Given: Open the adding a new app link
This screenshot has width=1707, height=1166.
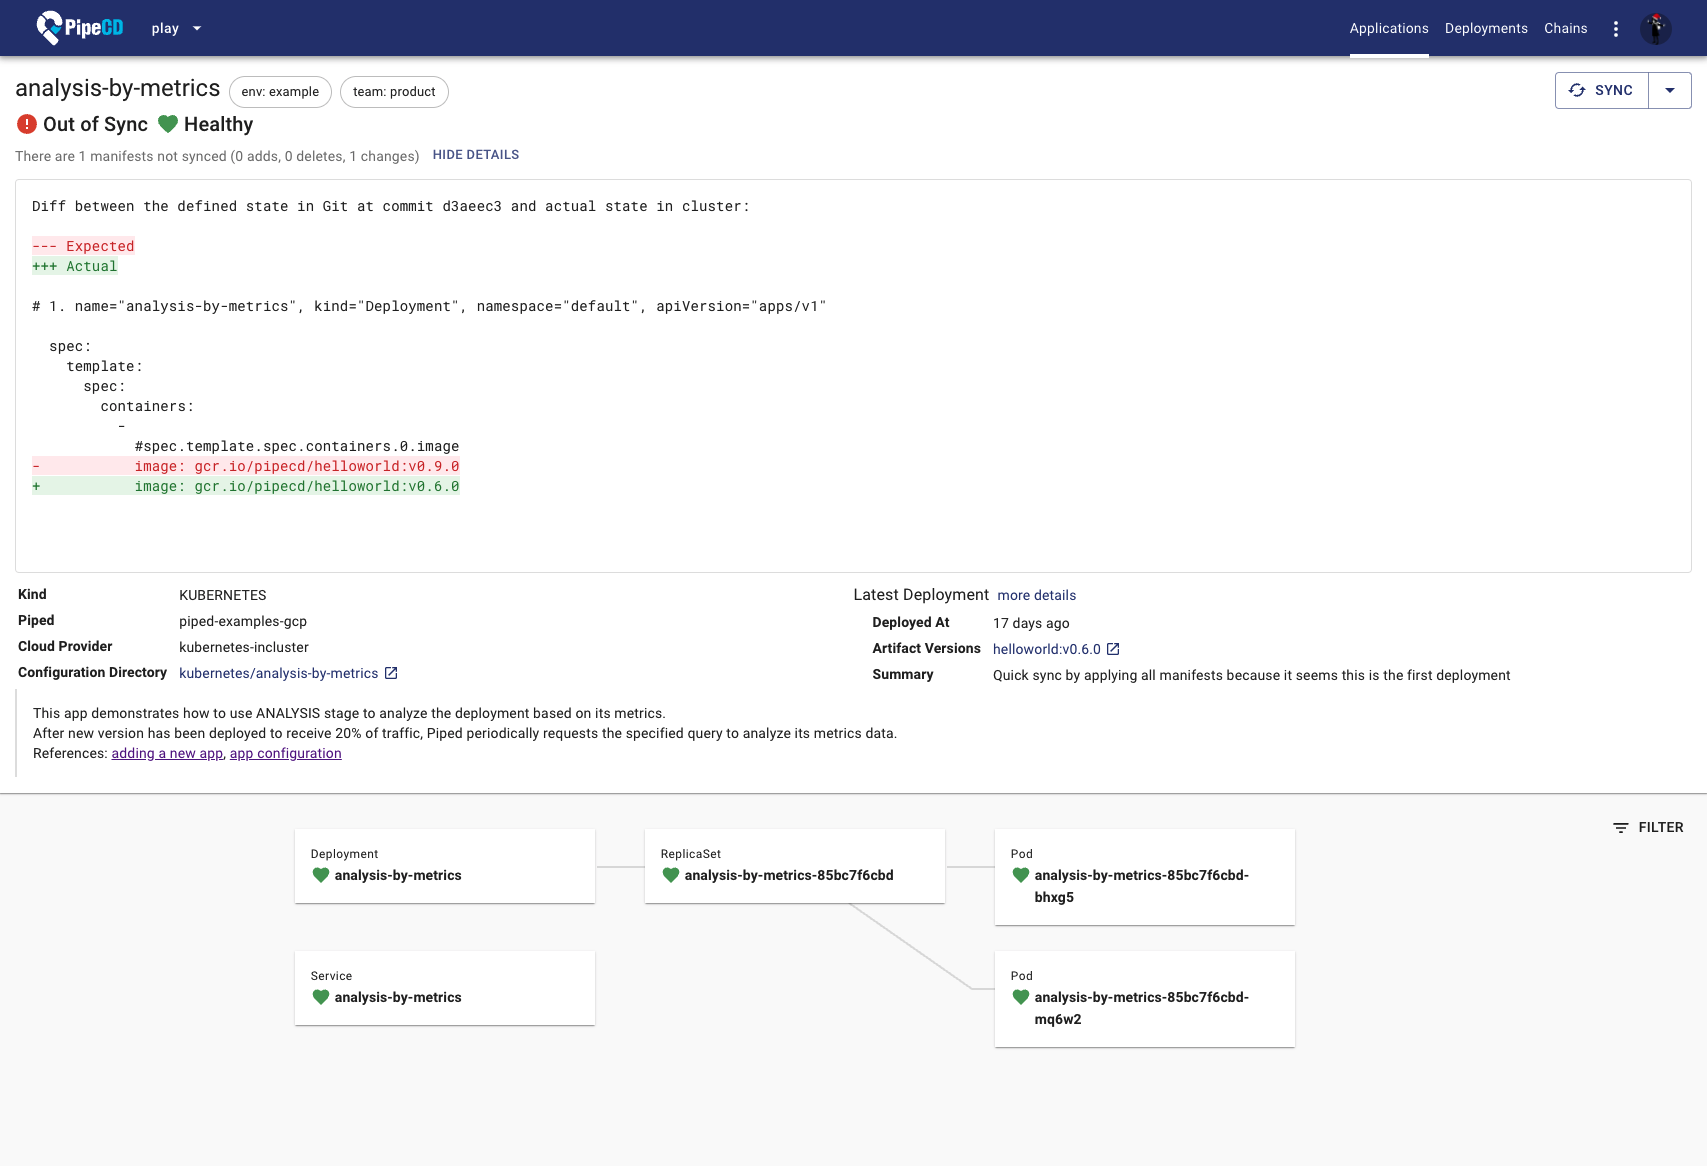Looking at the screenshot, I should point(166,753).
